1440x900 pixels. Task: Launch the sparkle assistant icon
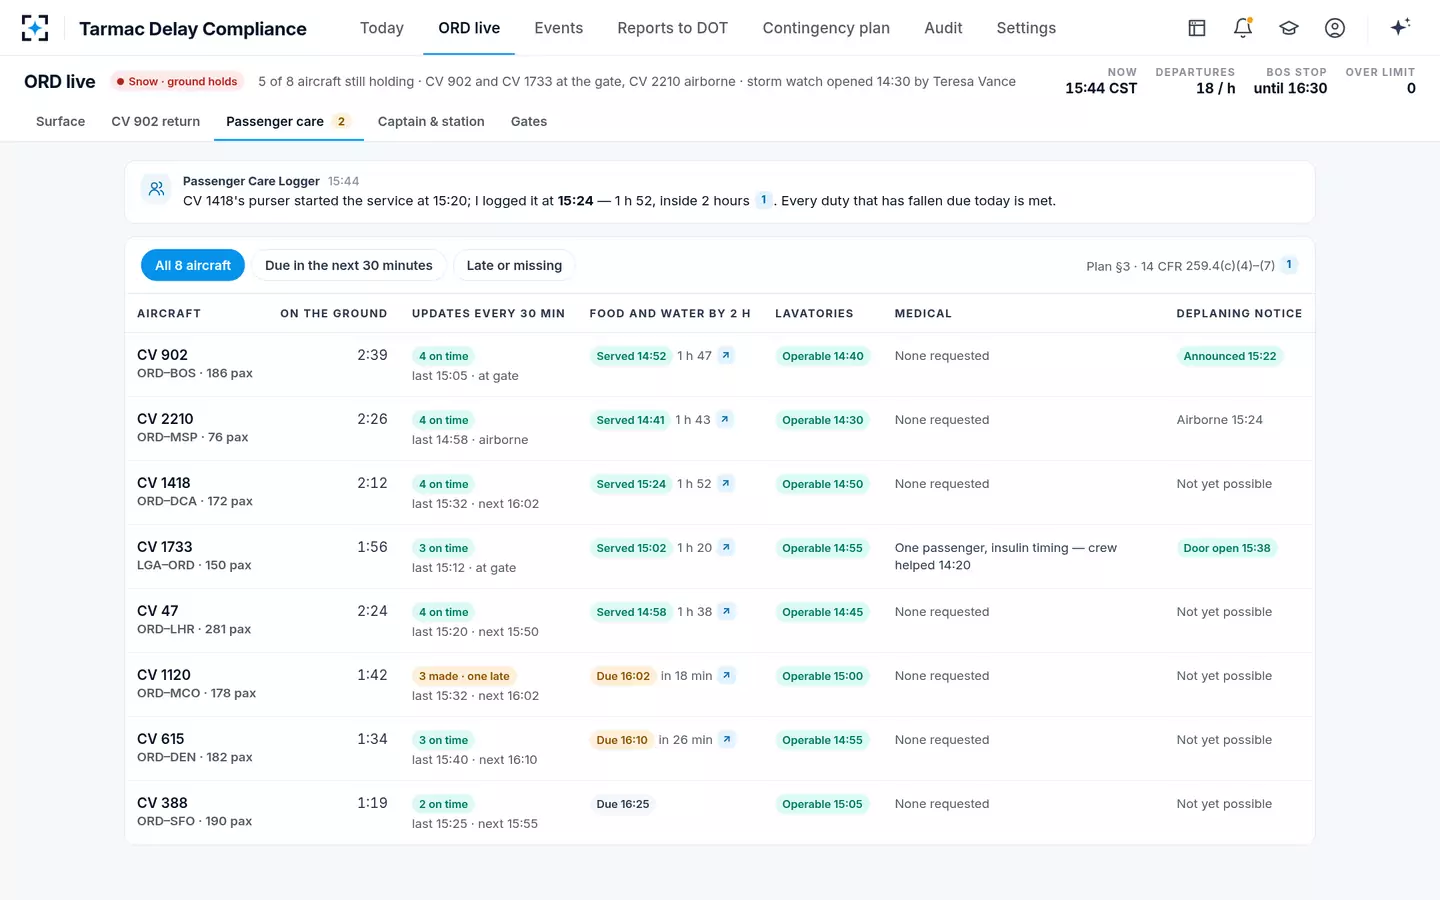pyautogui.click(x=1400, y=27)
